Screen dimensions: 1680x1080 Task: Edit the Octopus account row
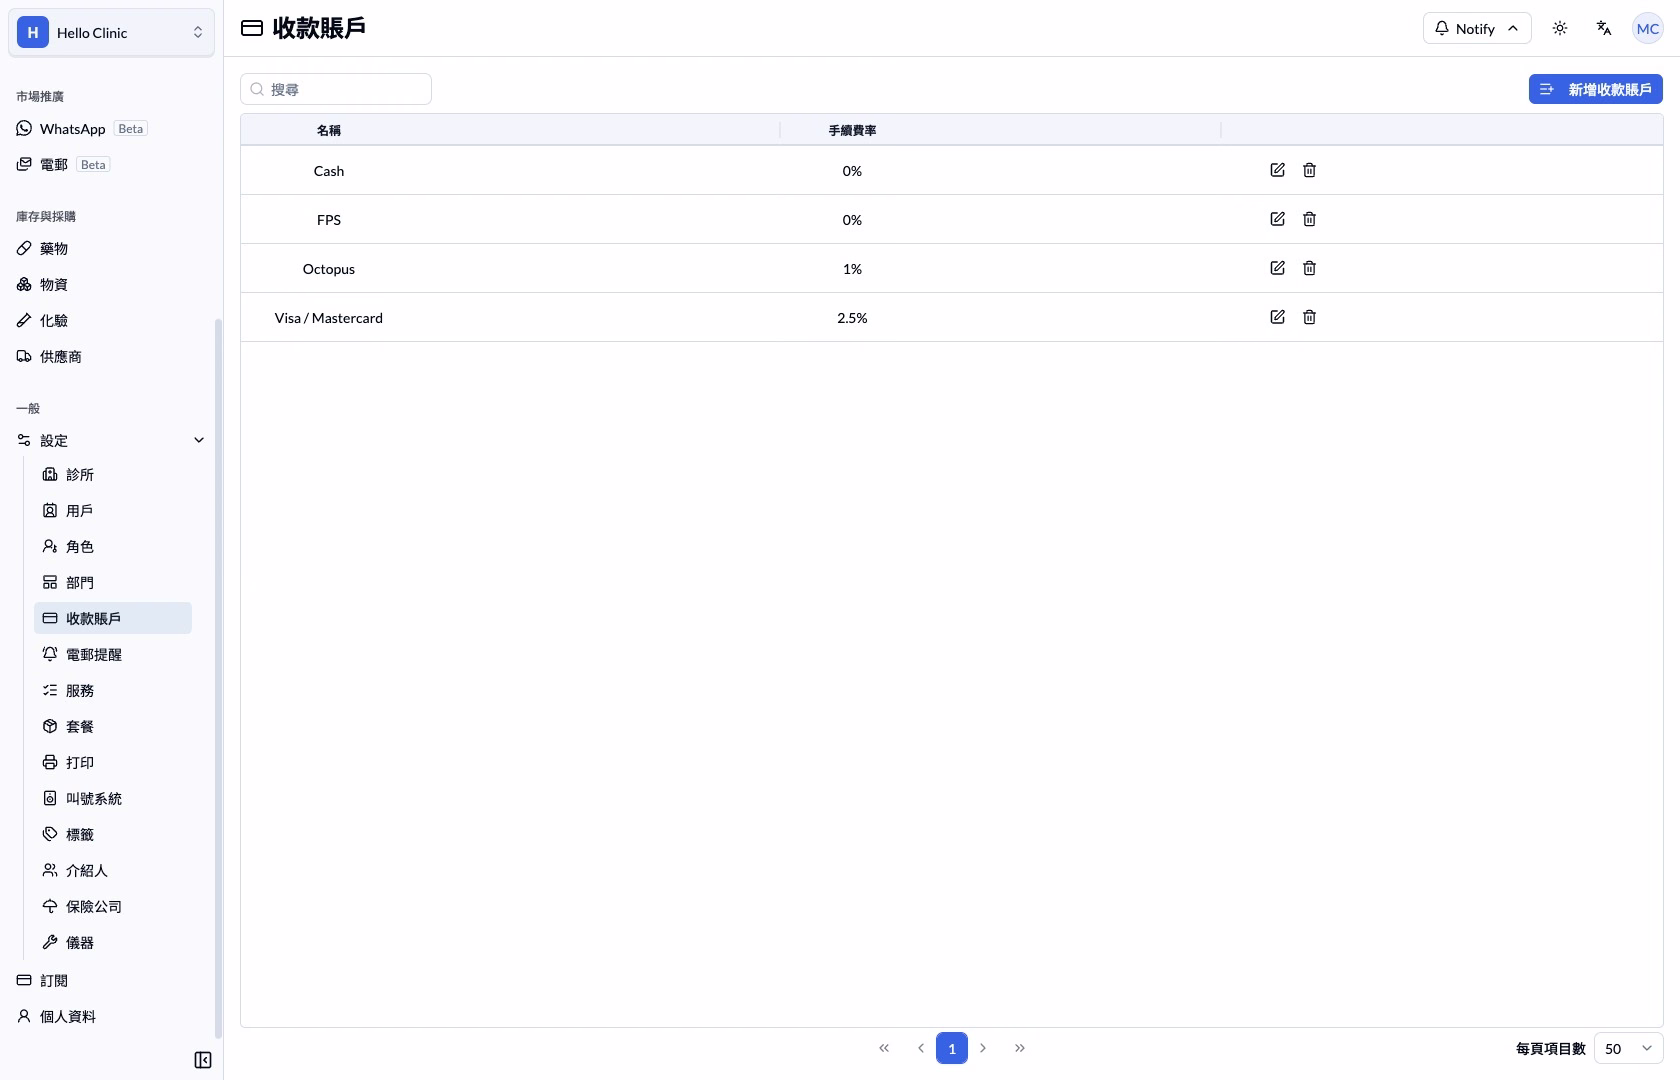(1277, 268)
